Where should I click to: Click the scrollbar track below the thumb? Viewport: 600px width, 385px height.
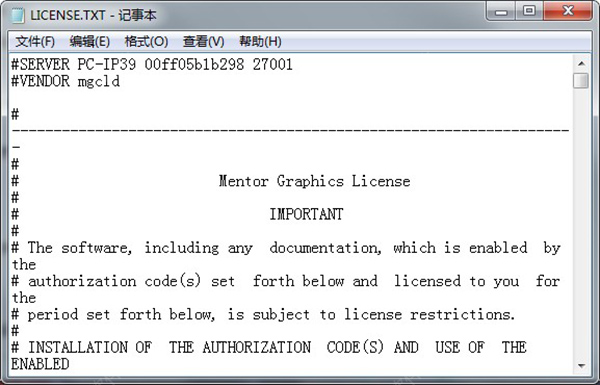581,223
